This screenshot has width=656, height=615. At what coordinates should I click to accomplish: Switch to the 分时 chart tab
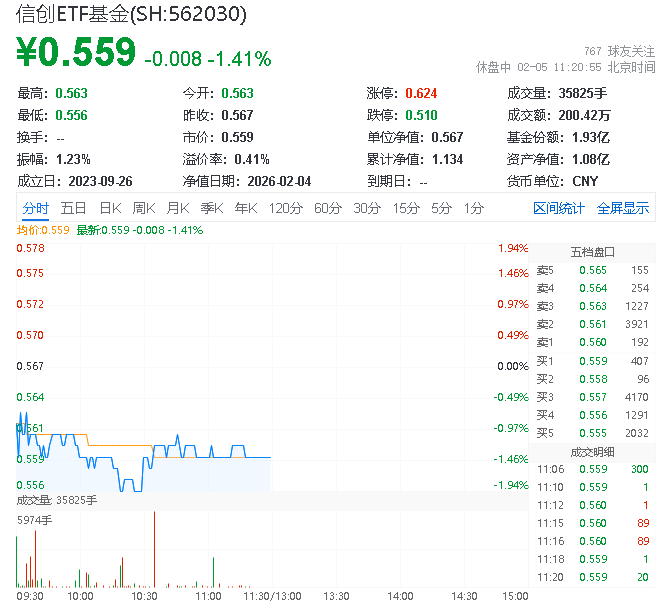(x=35, y=208)
